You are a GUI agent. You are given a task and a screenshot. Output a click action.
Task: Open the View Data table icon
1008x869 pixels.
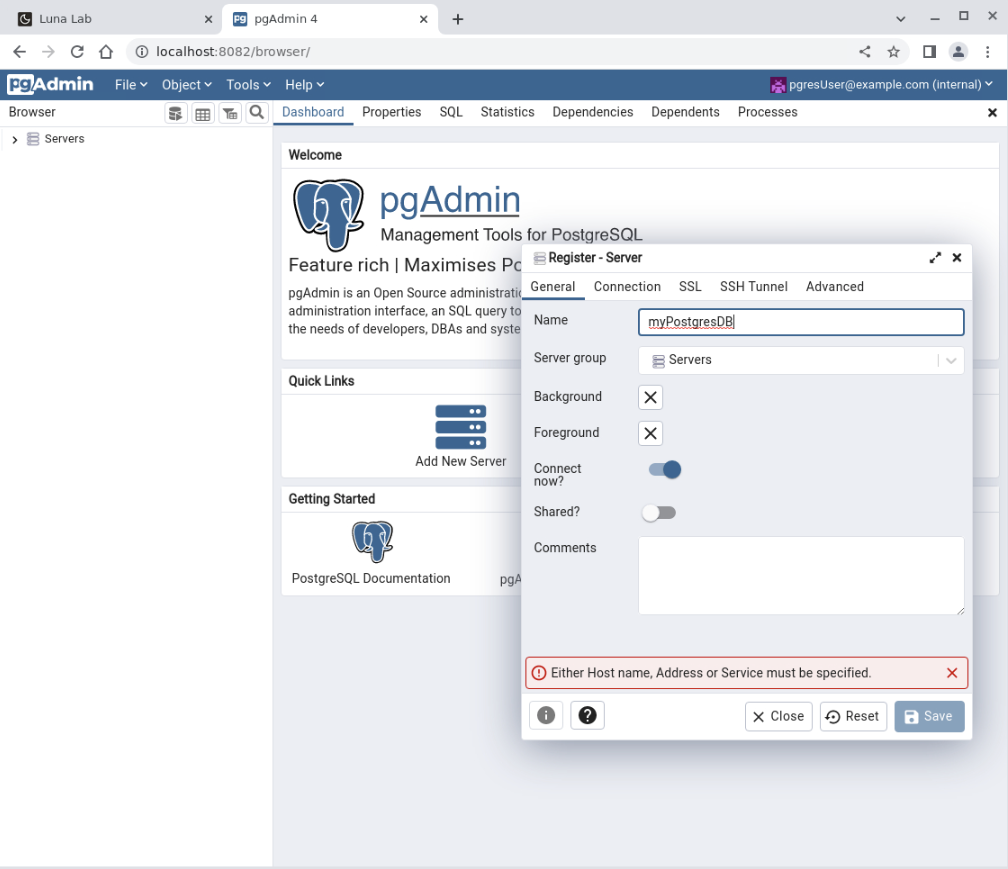coord(202,113)
